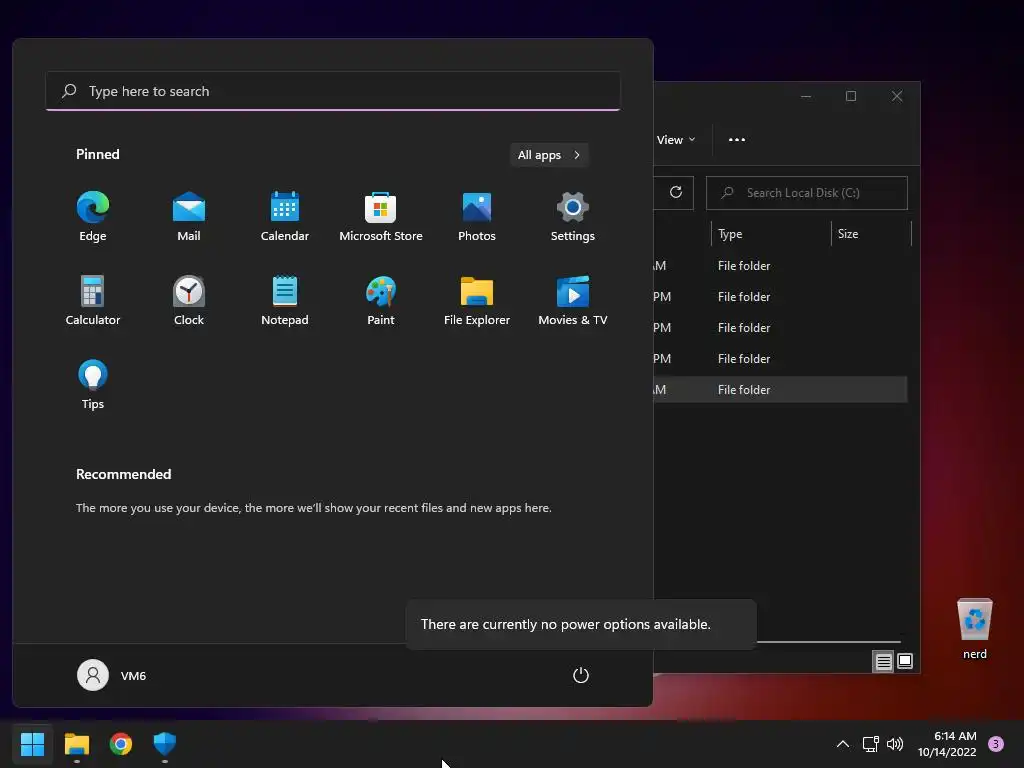Refresh the File Explorer folder view
This screenshot has height=768, width=1024.
[676, 192]
